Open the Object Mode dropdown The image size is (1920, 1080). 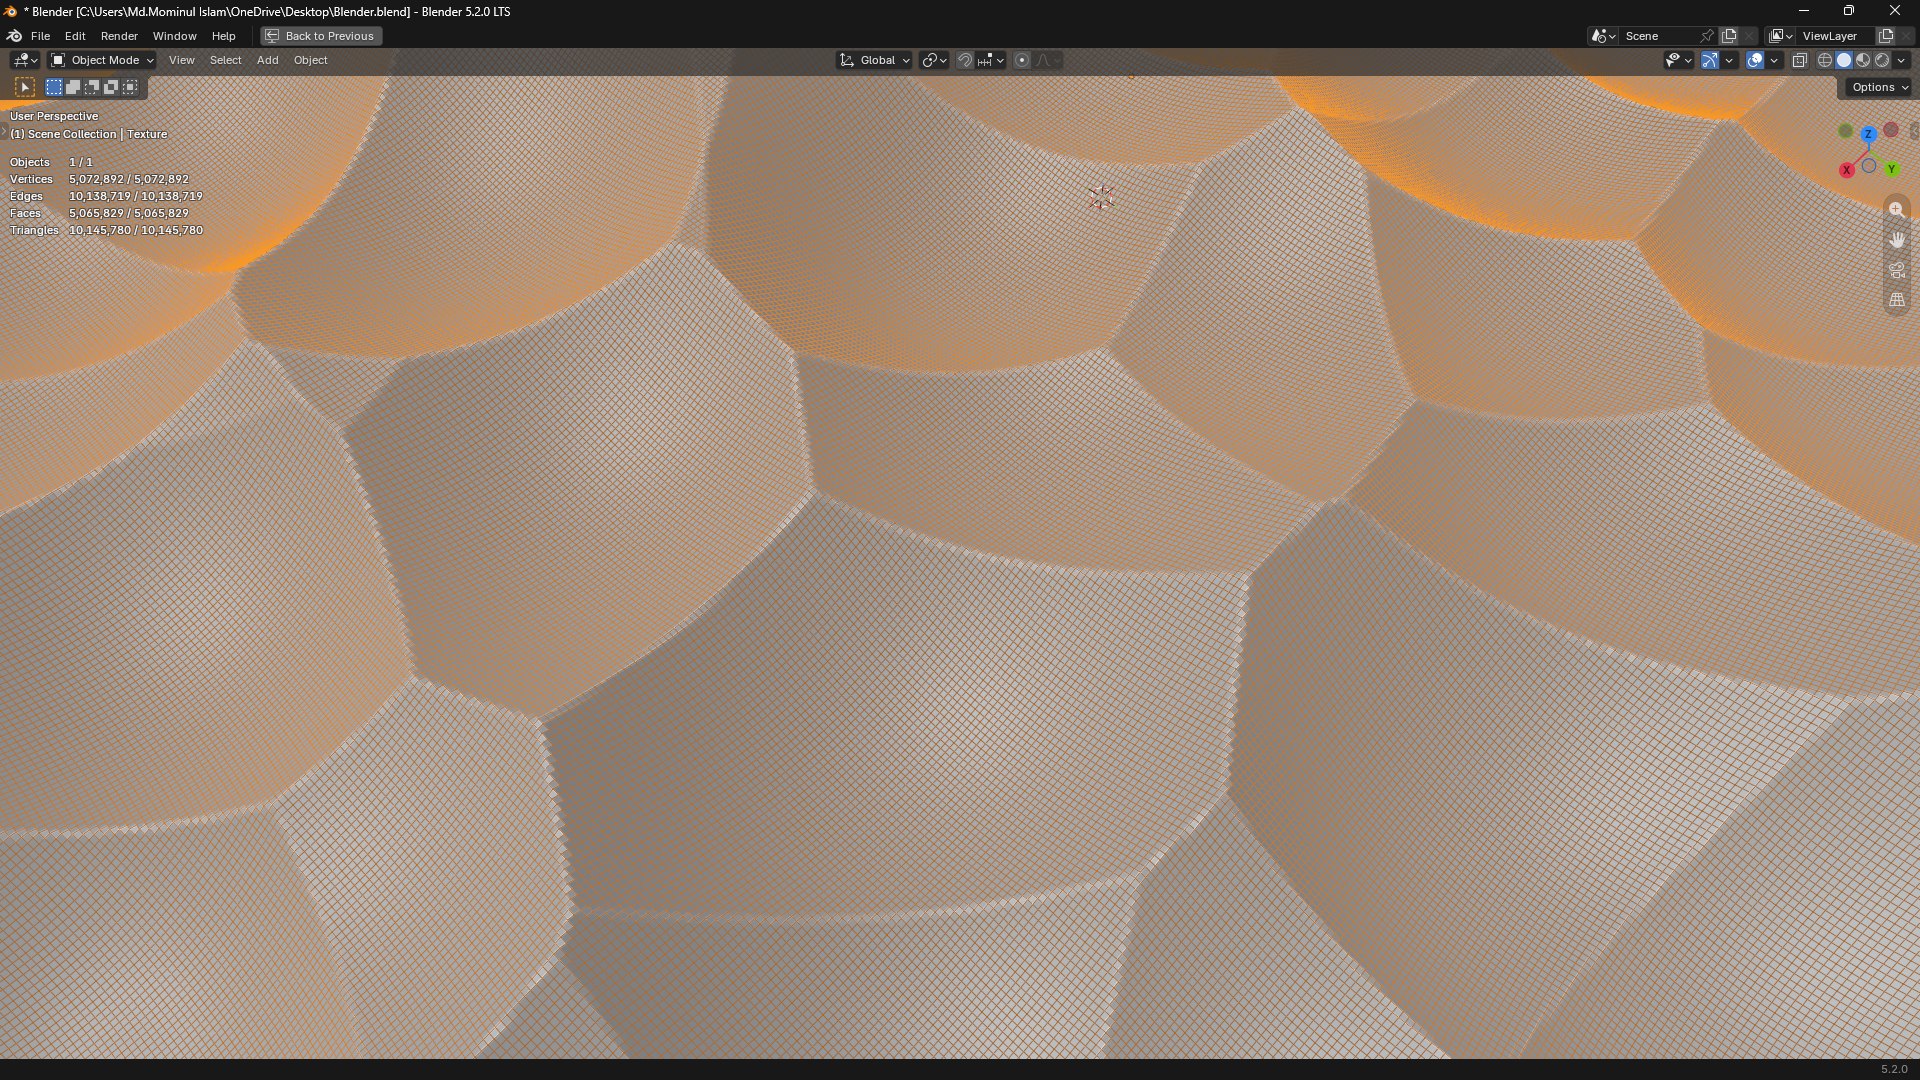pos(102,60)
